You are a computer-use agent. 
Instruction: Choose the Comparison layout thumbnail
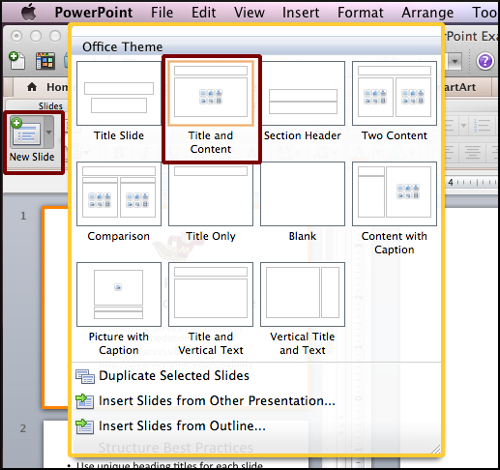pos(119,194)
